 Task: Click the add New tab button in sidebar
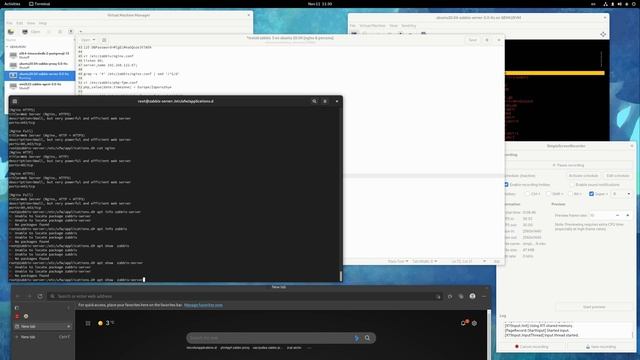(x=43, y=337)
